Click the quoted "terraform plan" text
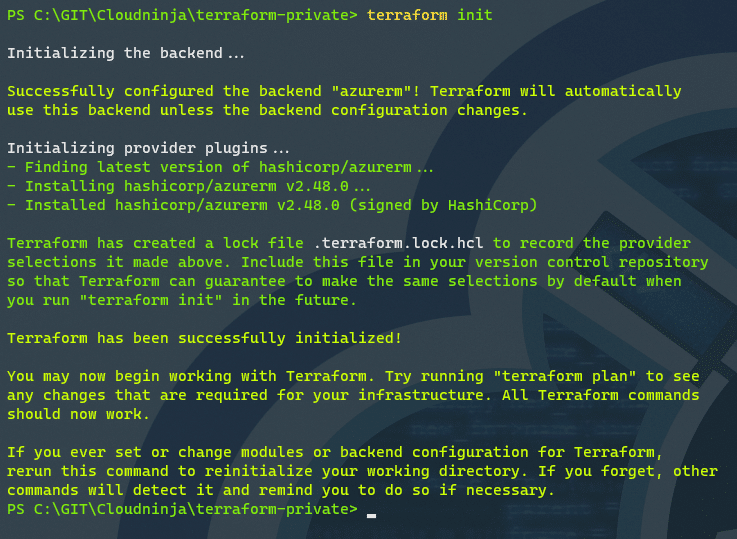The width and height of the screenshot is (737, 539). click(x=565, y=376)
